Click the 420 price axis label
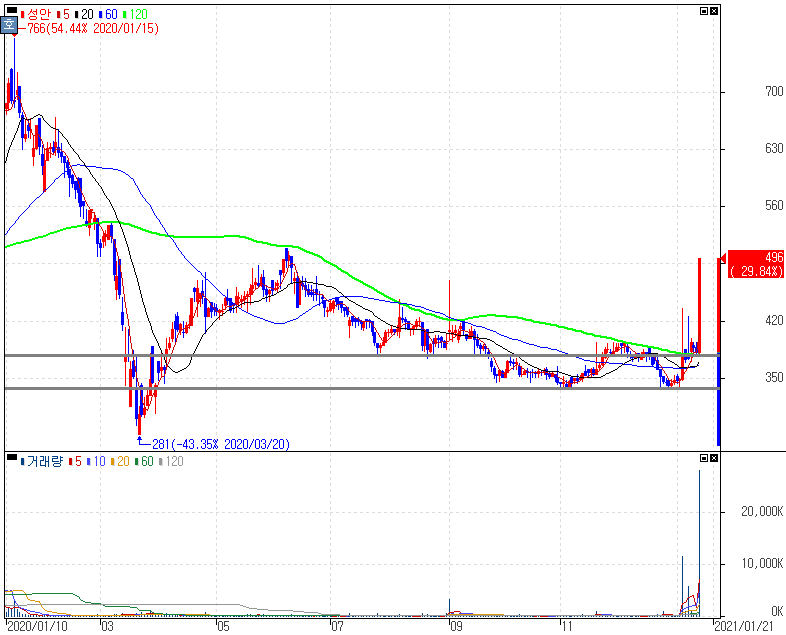 click(774, 320)
